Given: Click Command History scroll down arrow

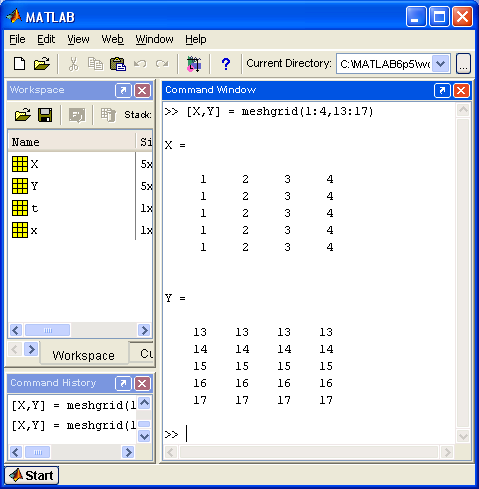Looking at the screenshot, I should pyautogui.click(x=144, y=436).
